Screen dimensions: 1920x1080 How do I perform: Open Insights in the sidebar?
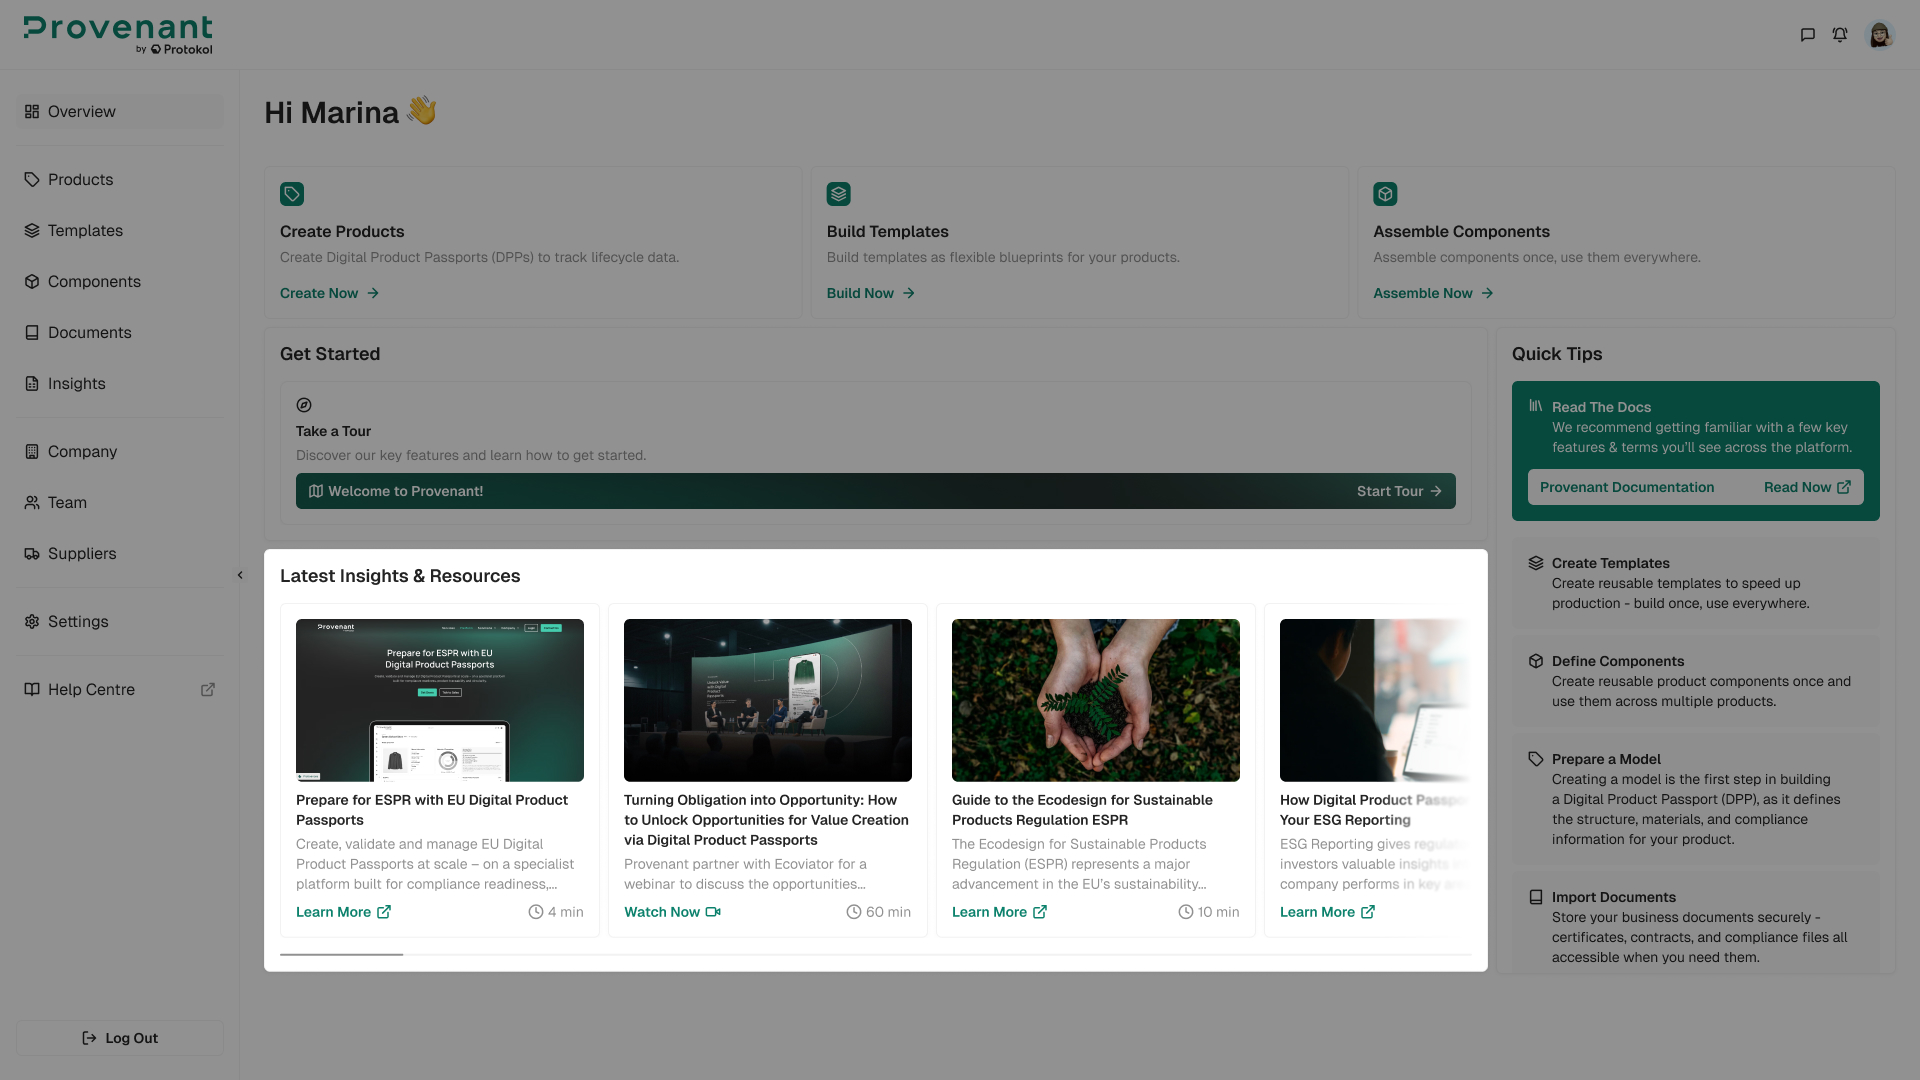click(x=120, y=384)
